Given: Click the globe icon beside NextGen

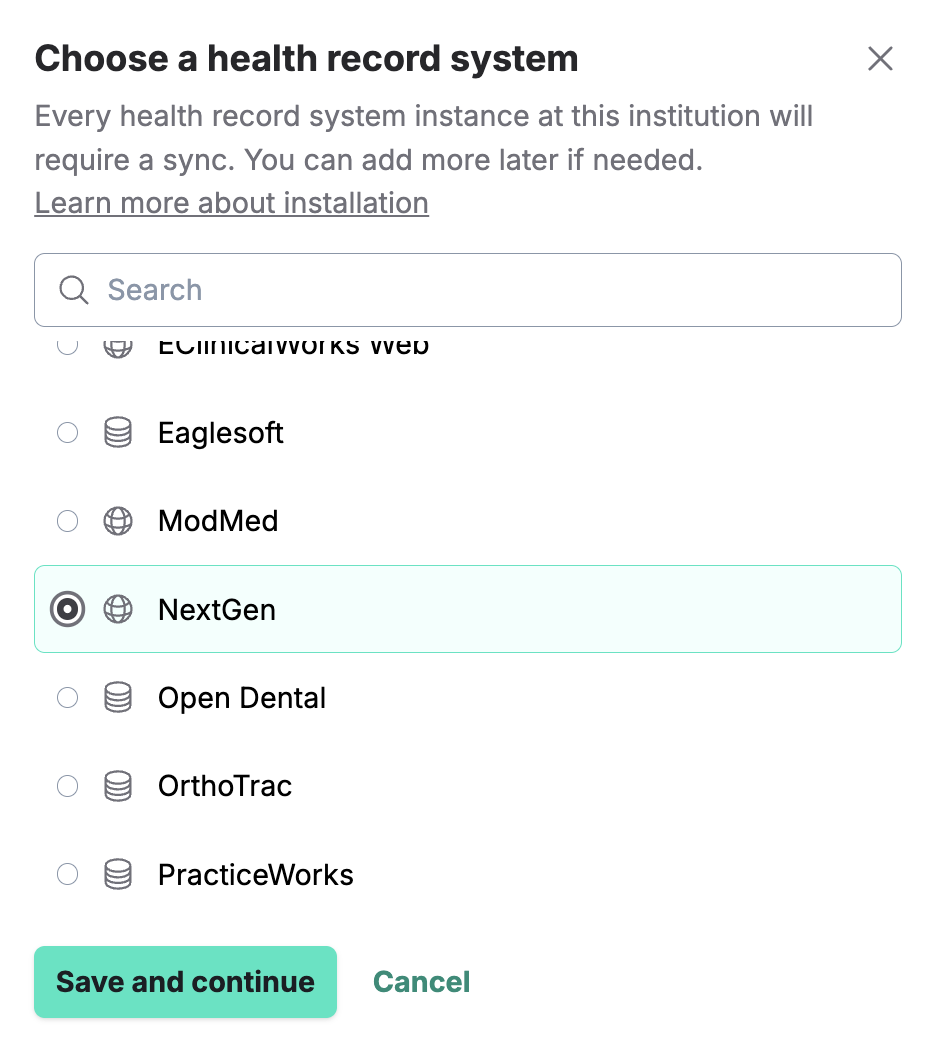Looking at the screenshot, I should 118,609.
